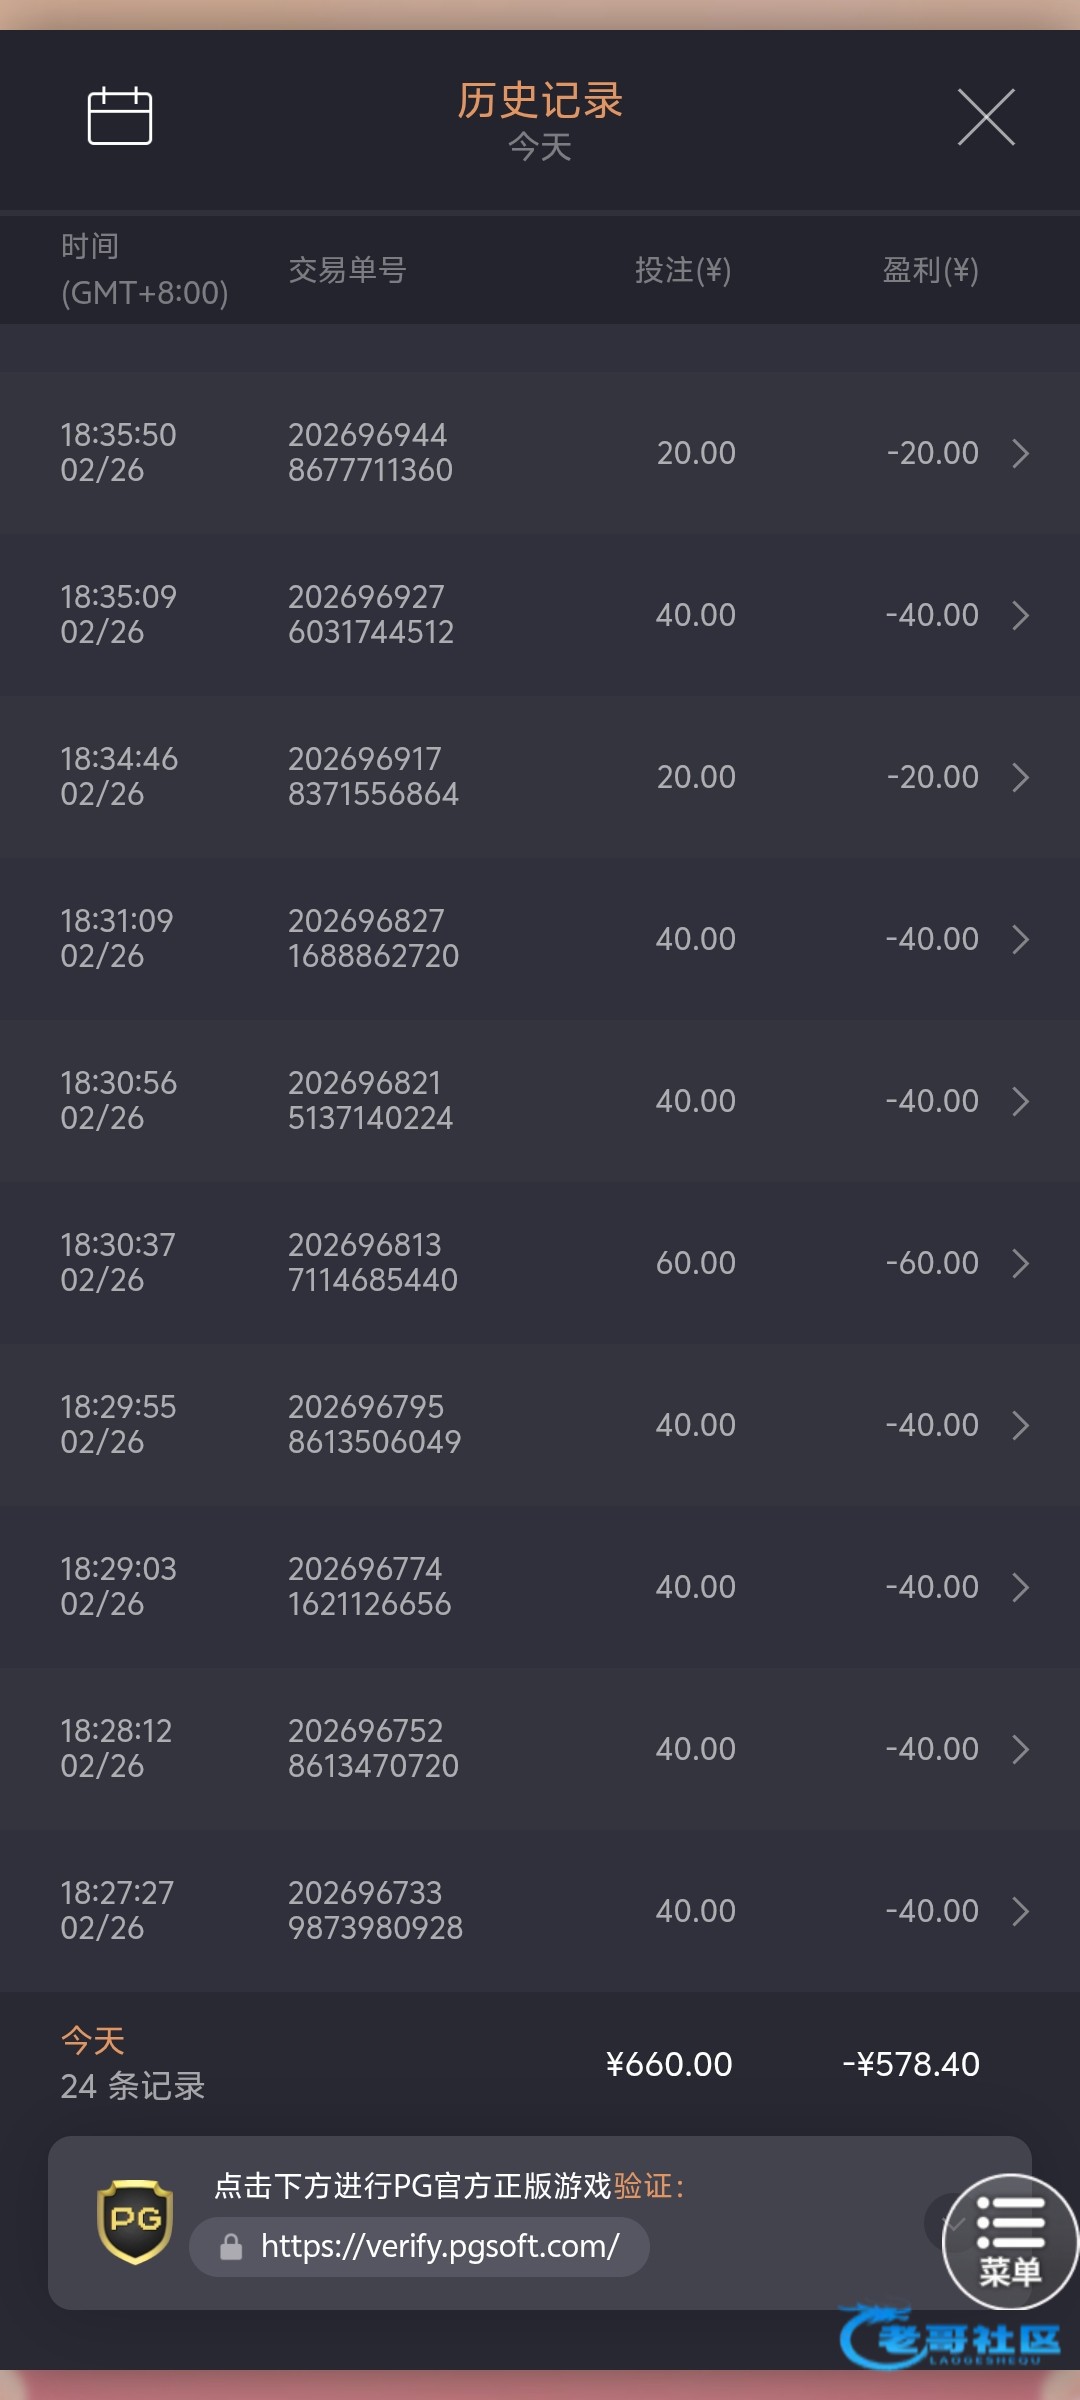
Task: Close the history record panel
Action: (986, 117)
